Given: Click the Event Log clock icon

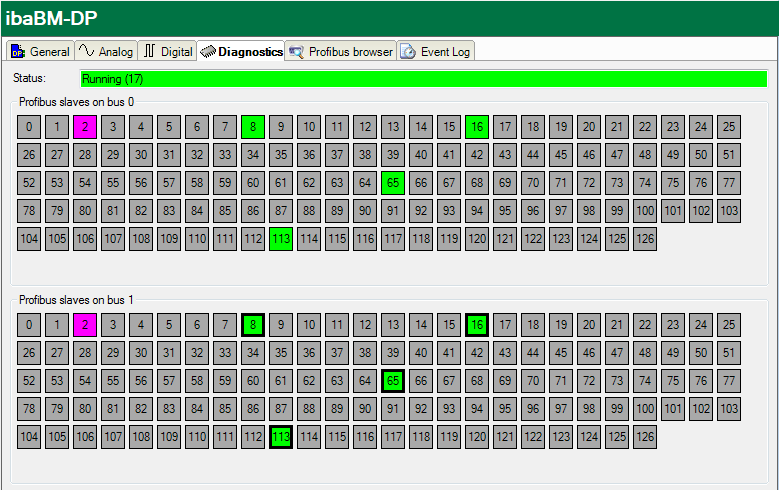Looking at the screenshot, I should [408, 51].
